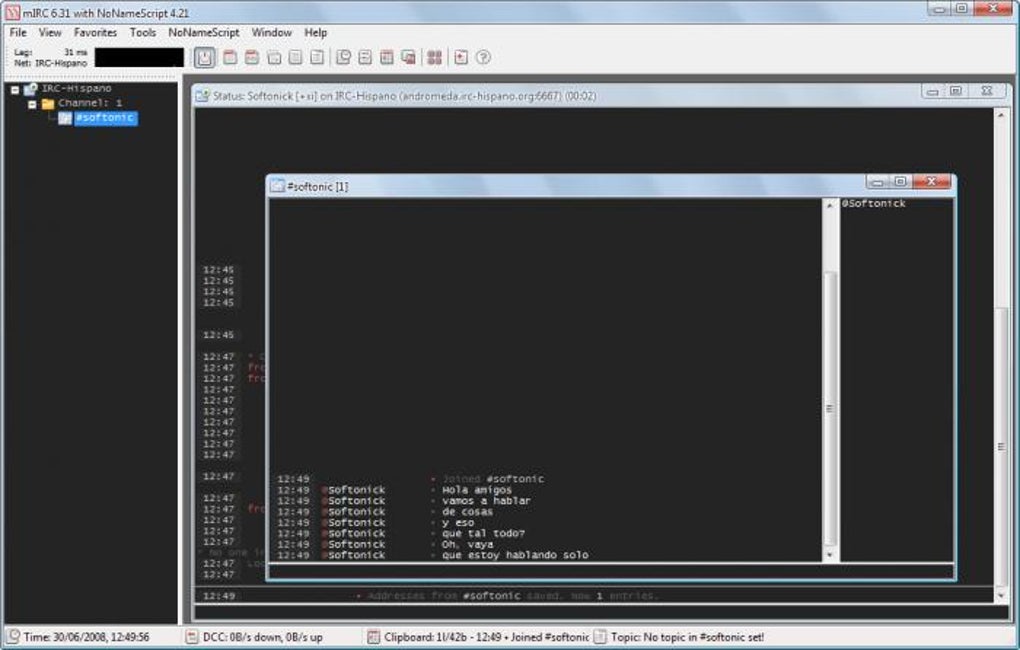This screenshot has height=650, width=1020.
Task: Click the #softonic channel window title icon
Action: pyautogui.click(x=277, y=186)
